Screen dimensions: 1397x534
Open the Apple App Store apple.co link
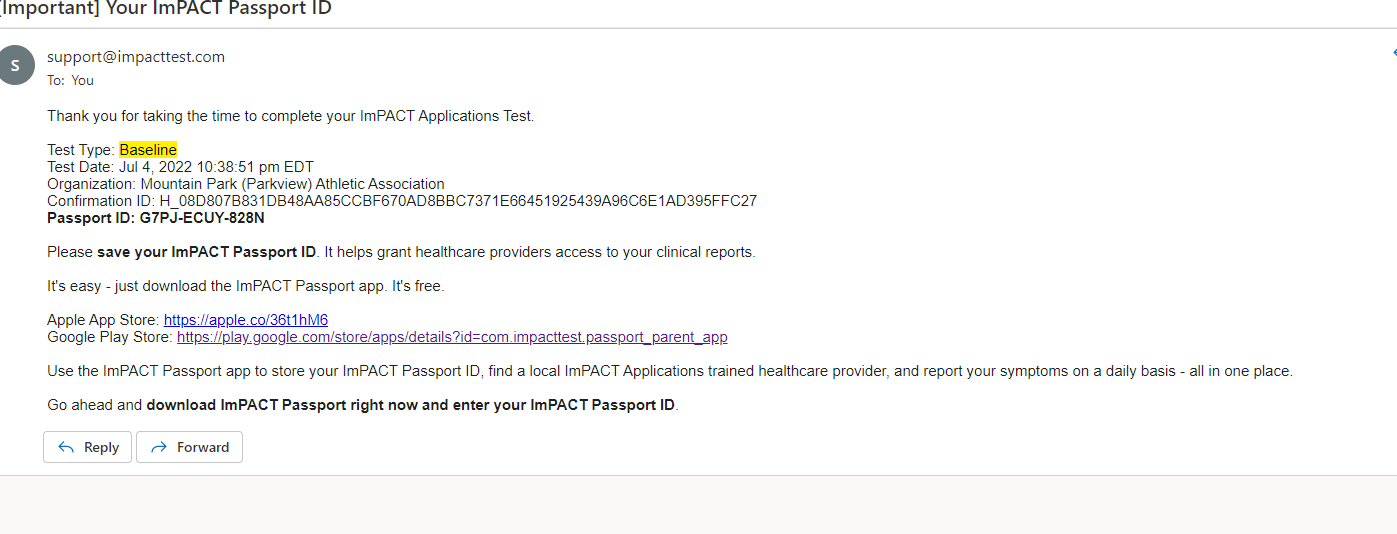click(246, 320)
